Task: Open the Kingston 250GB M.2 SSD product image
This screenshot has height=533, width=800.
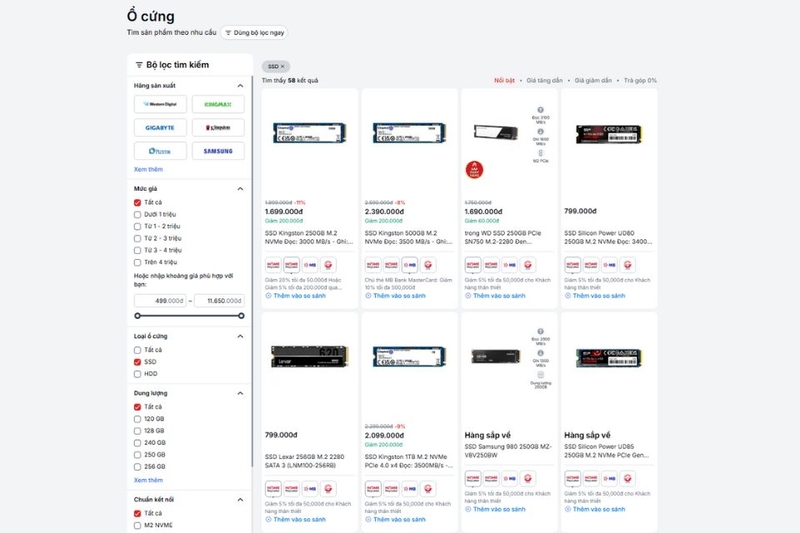Action: click(309, 133)
